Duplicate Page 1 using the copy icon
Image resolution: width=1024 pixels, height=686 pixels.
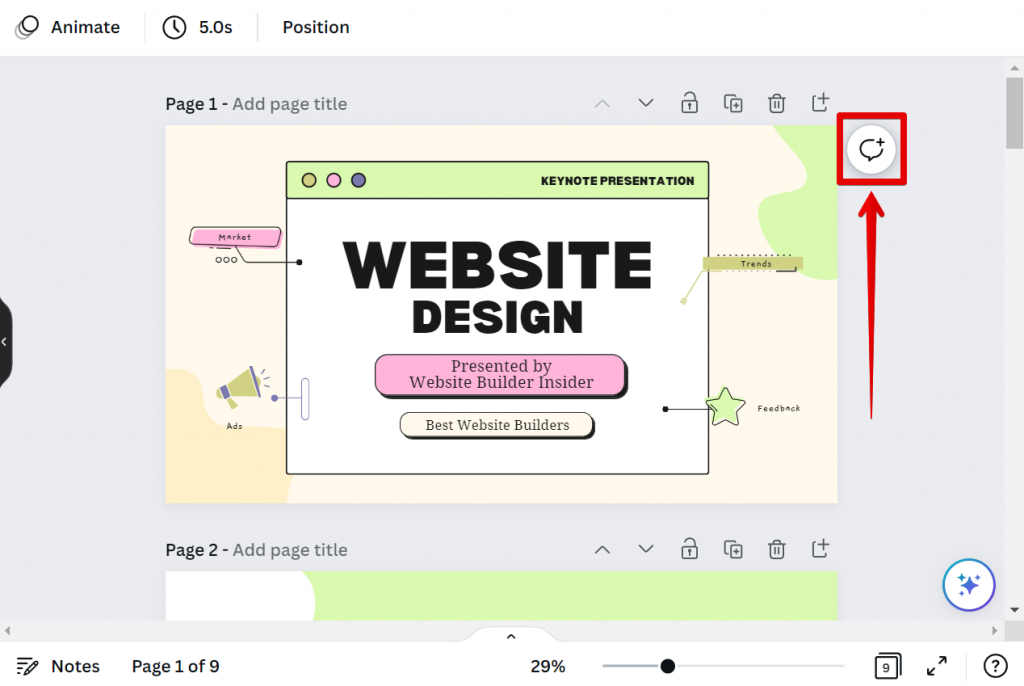point(733,103)
